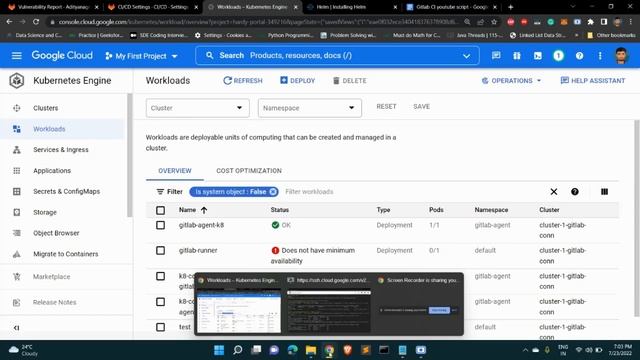Check the gitlab-runner row checkbox
The image size is (640, 360).
pos(160,251)
